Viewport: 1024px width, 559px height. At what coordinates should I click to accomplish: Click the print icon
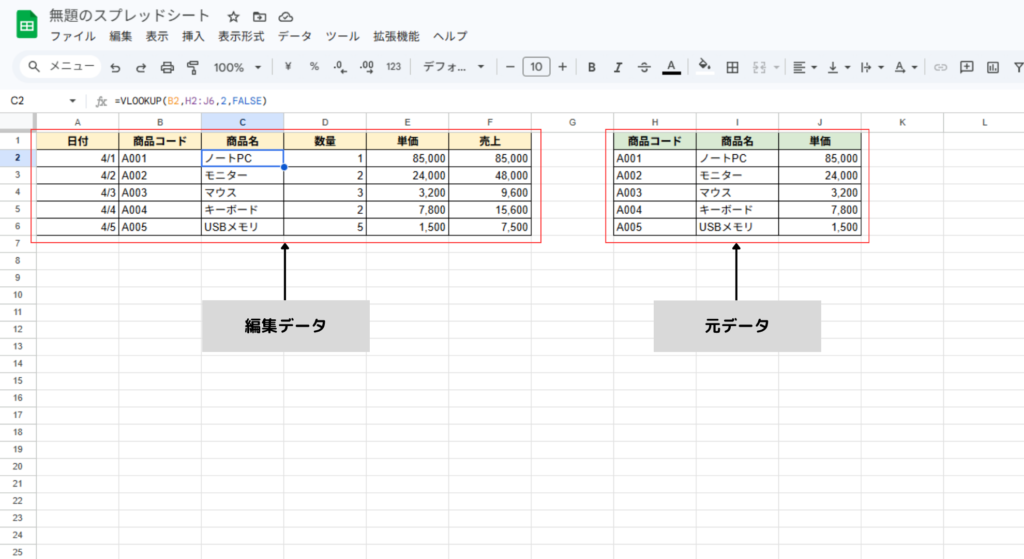[x=167, y=67]
